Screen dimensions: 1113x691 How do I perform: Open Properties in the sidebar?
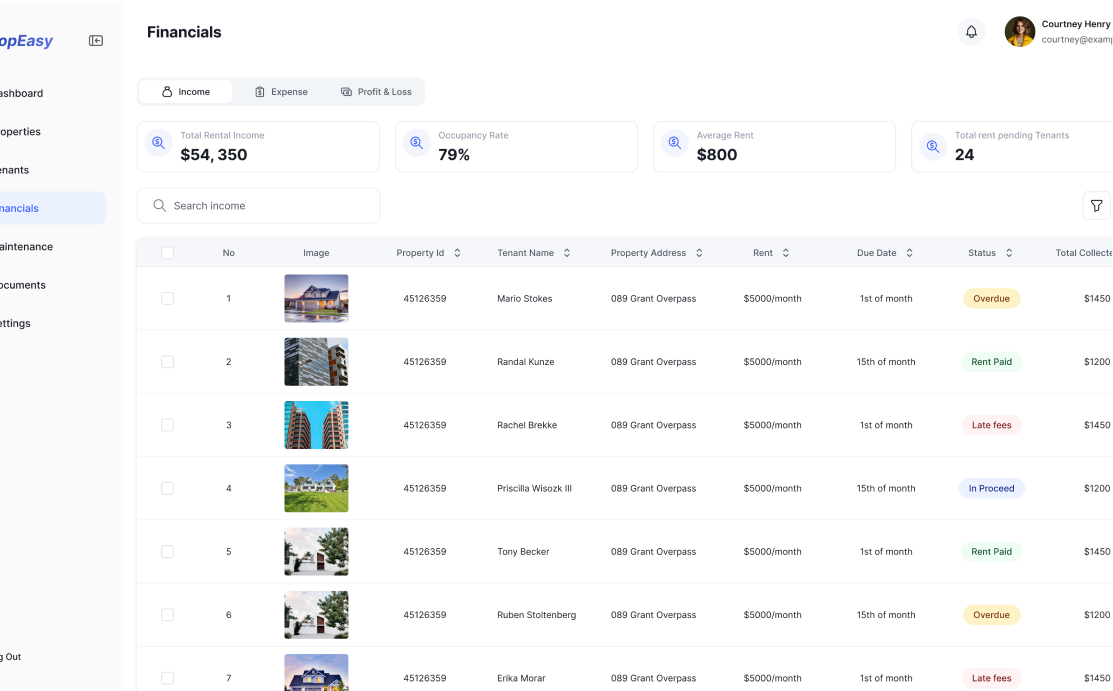tap(21, 131)
